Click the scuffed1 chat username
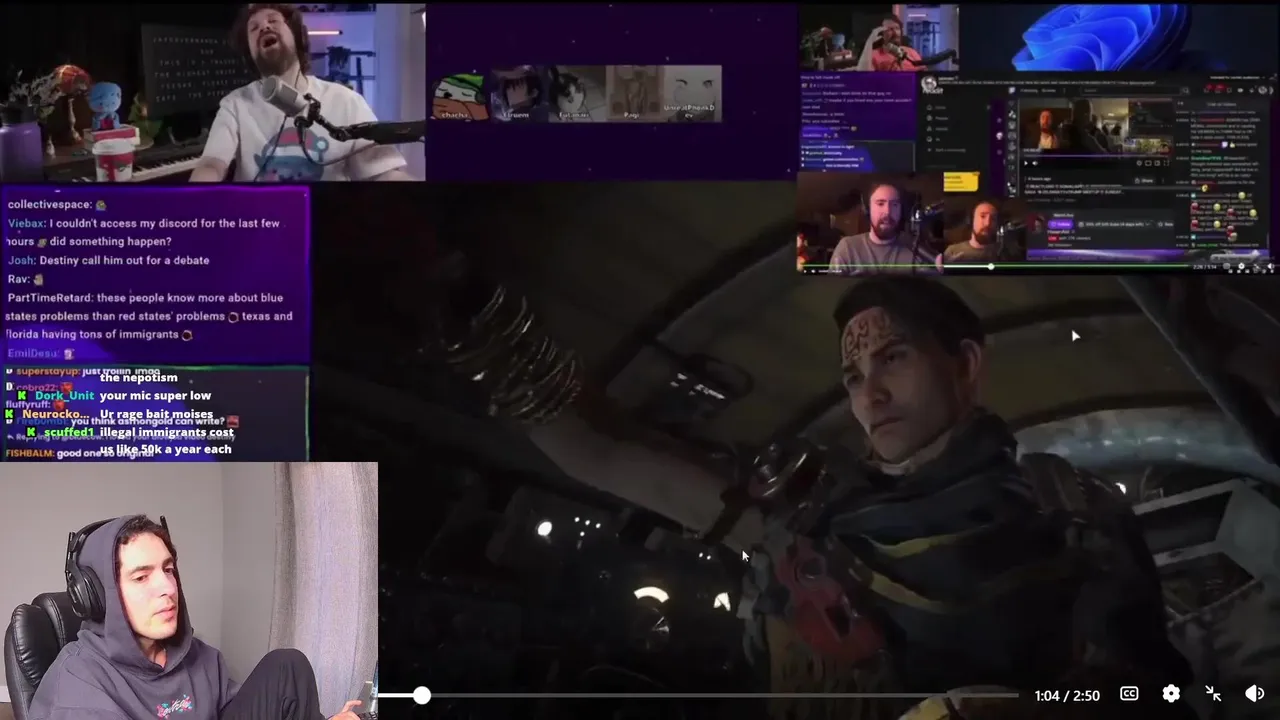Image resolution: width=1280 pixels, height=720 pixels. pos(68,433)
